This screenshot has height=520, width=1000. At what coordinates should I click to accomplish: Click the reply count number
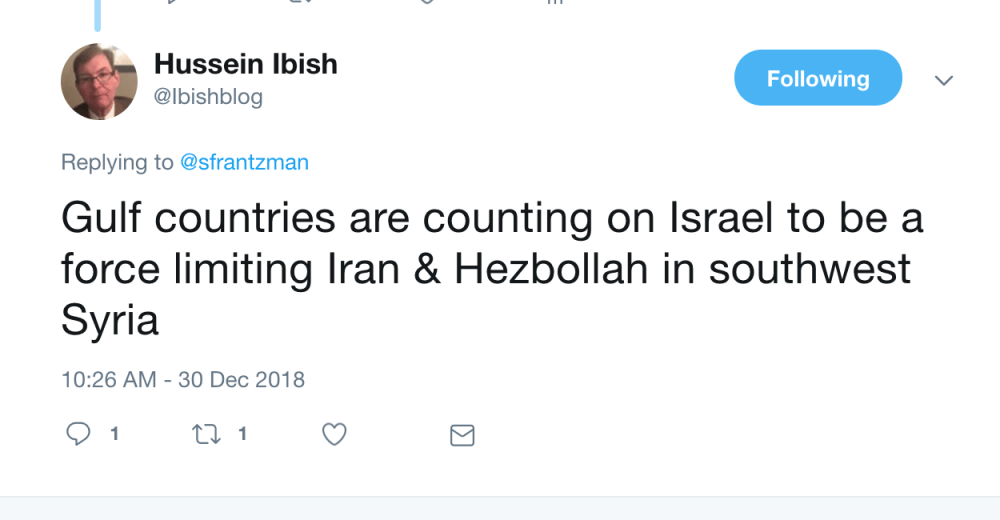click(x=115, y=434)
